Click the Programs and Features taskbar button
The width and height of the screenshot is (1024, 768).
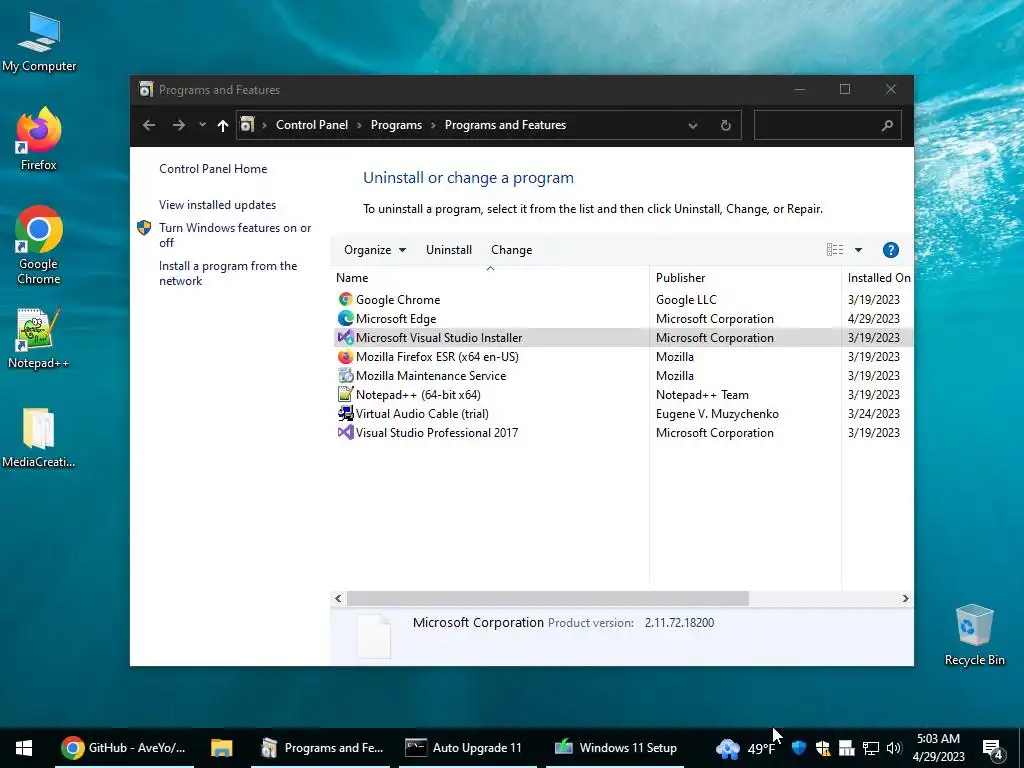click(320, 748)
